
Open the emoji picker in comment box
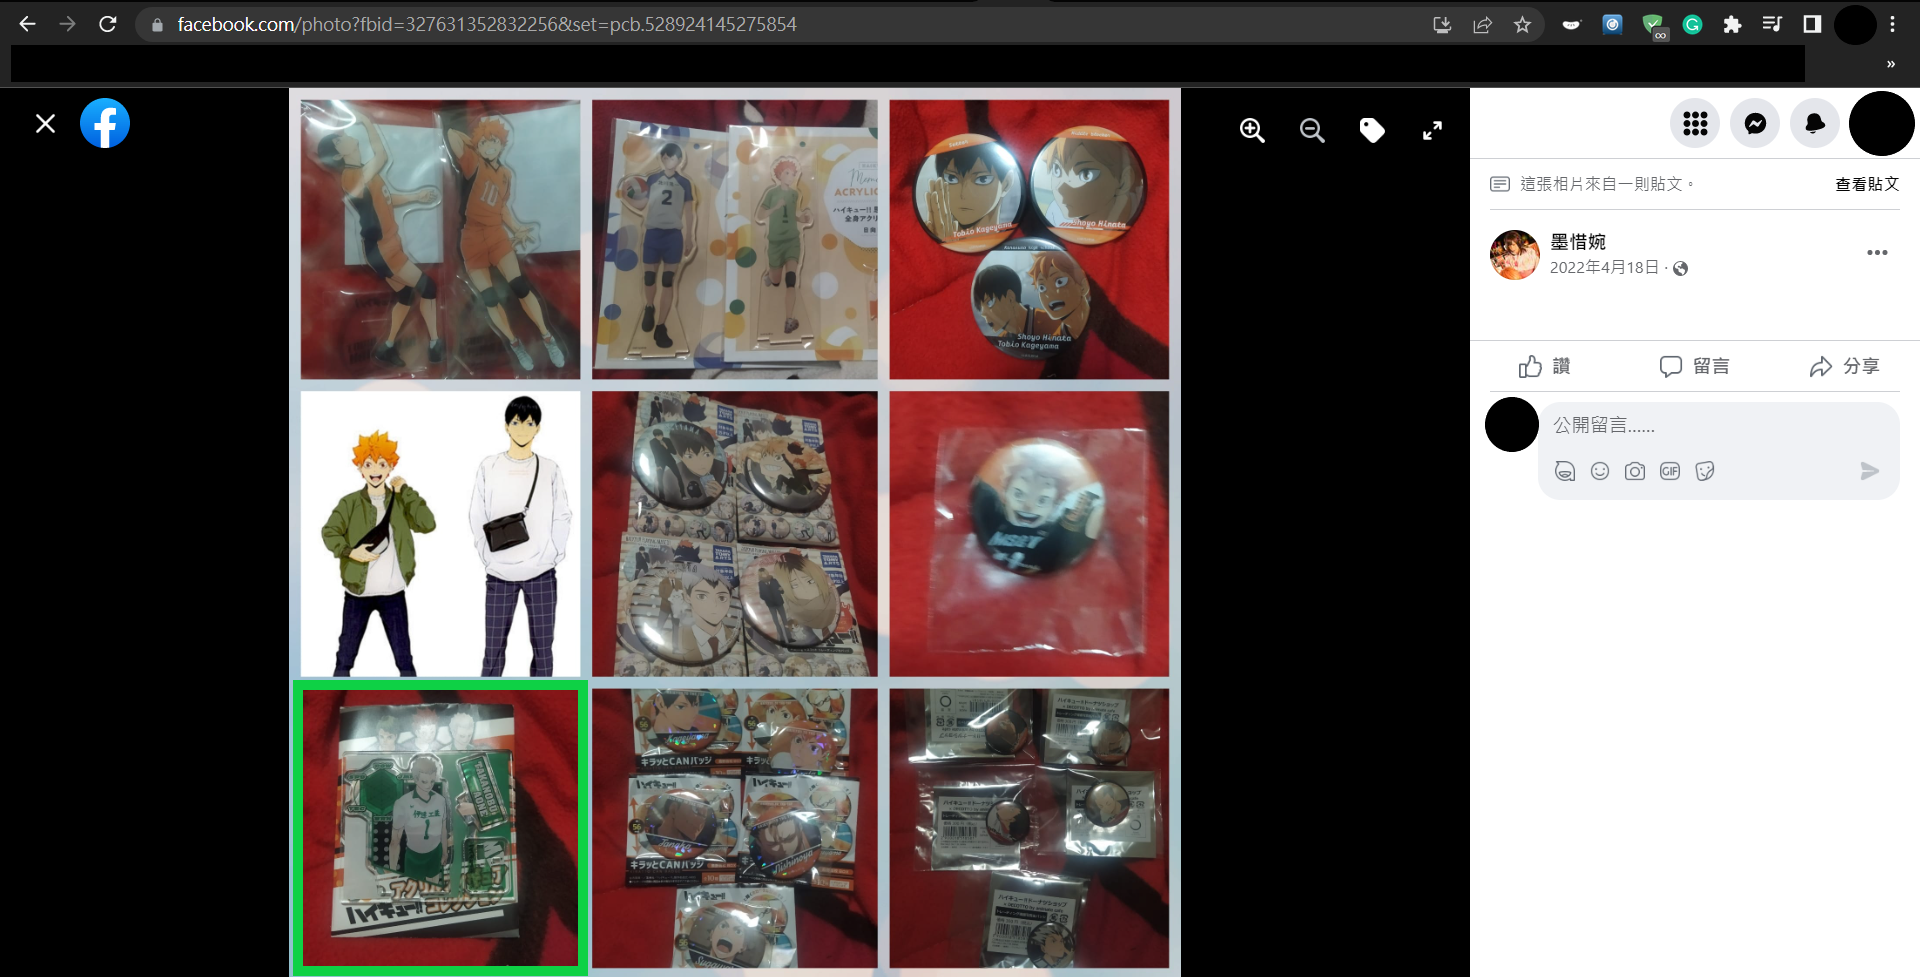click(1600, 471)
